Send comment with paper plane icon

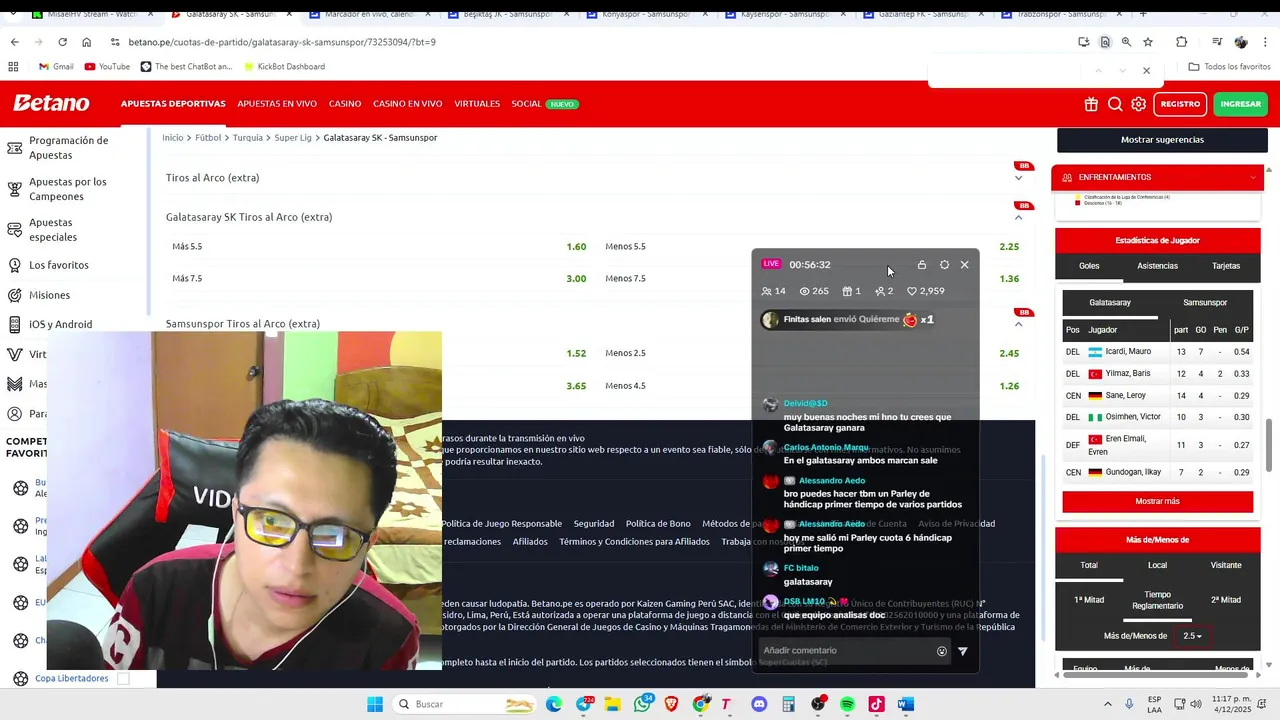pos(963,651)
